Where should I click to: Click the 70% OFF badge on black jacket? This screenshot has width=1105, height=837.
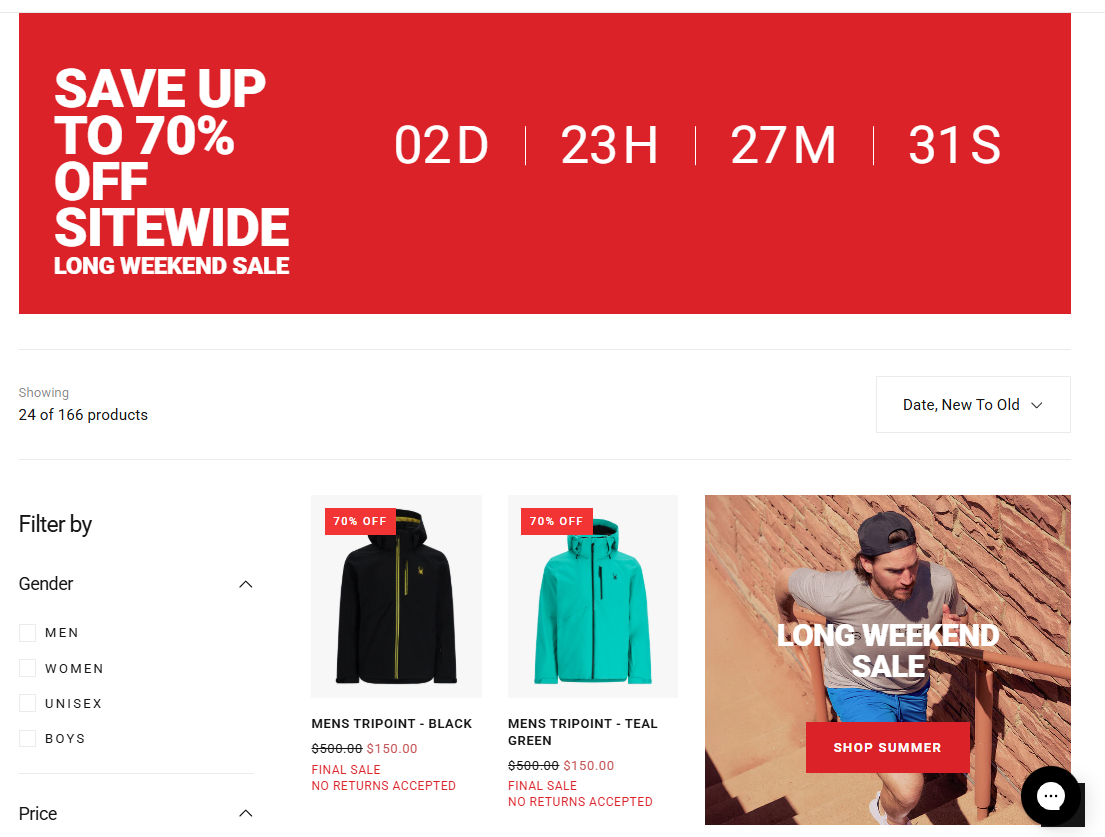coord(360,521)
